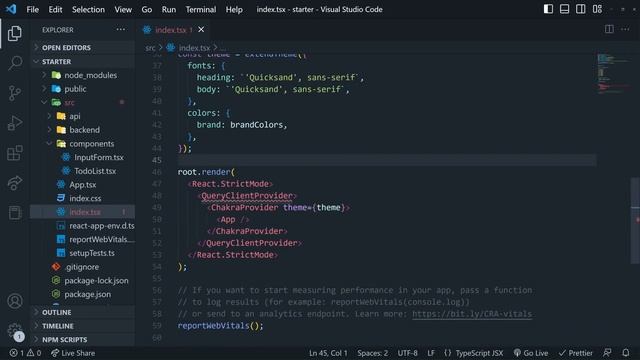The image size is (640, 360).
Task: Click Prettier in status bar
Action: (576, 353)
